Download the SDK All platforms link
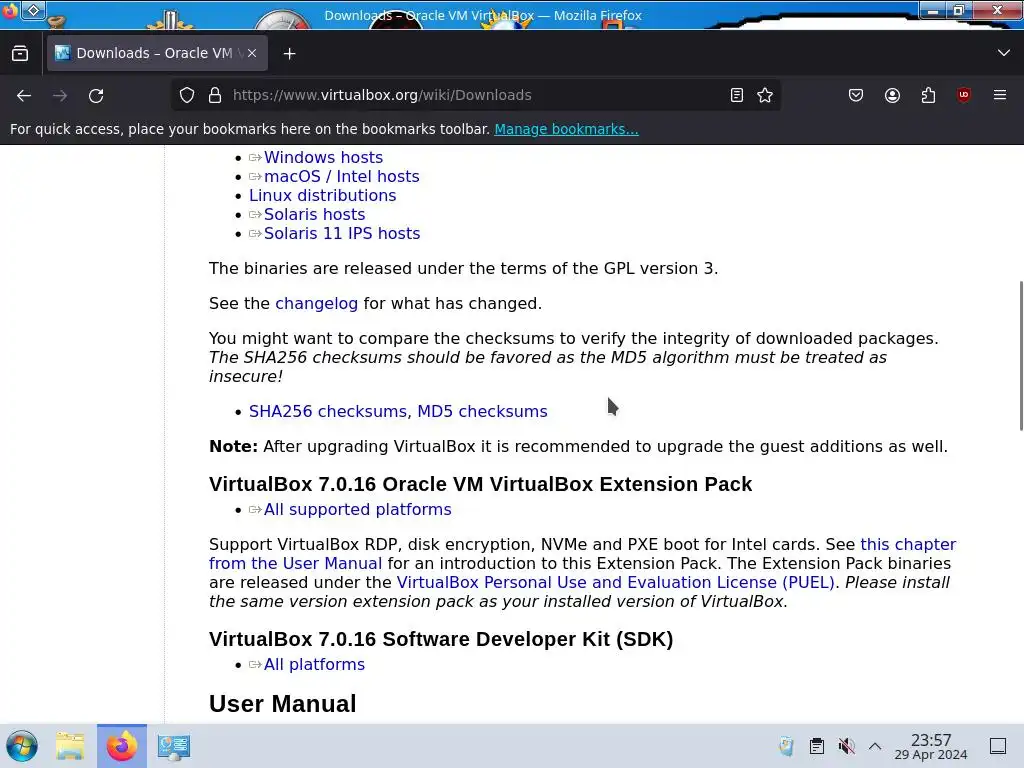The image size is (1024, 768). (x=314, y=664)
